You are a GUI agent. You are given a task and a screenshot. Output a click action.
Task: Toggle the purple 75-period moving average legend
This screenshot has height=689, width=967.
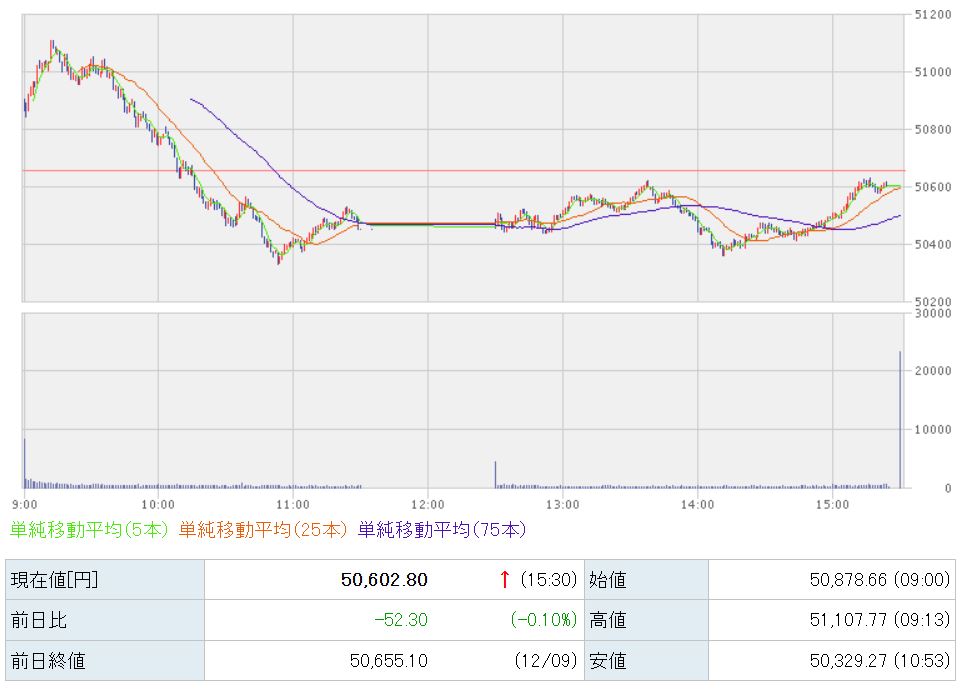click(441, 530)
